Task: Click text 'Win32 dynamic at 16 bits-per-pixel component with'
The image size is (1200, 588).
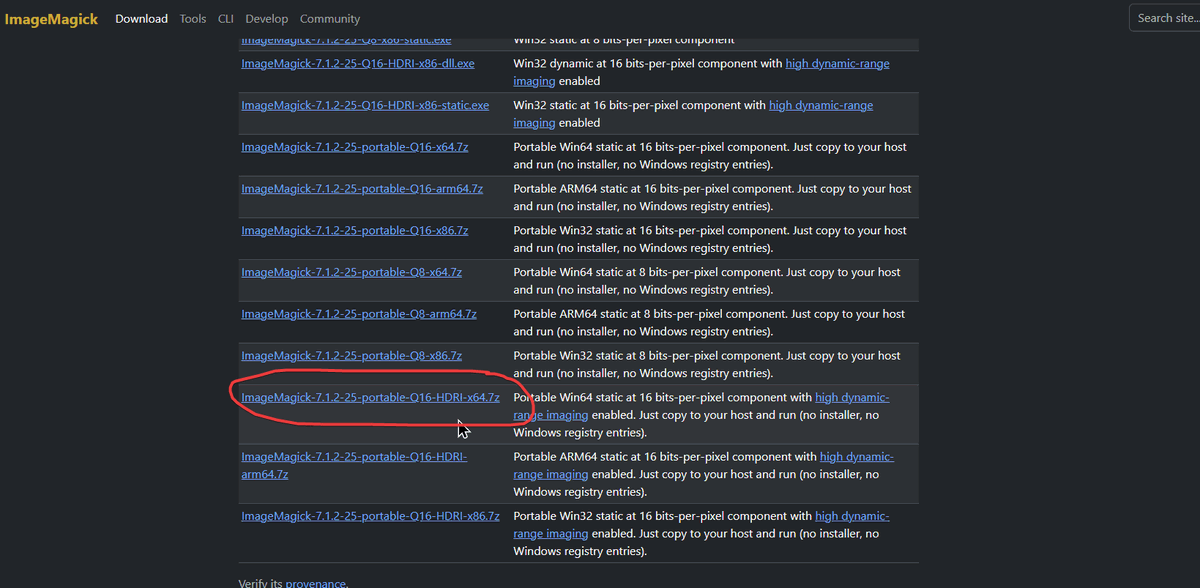Action: click(x=648, y=63)
